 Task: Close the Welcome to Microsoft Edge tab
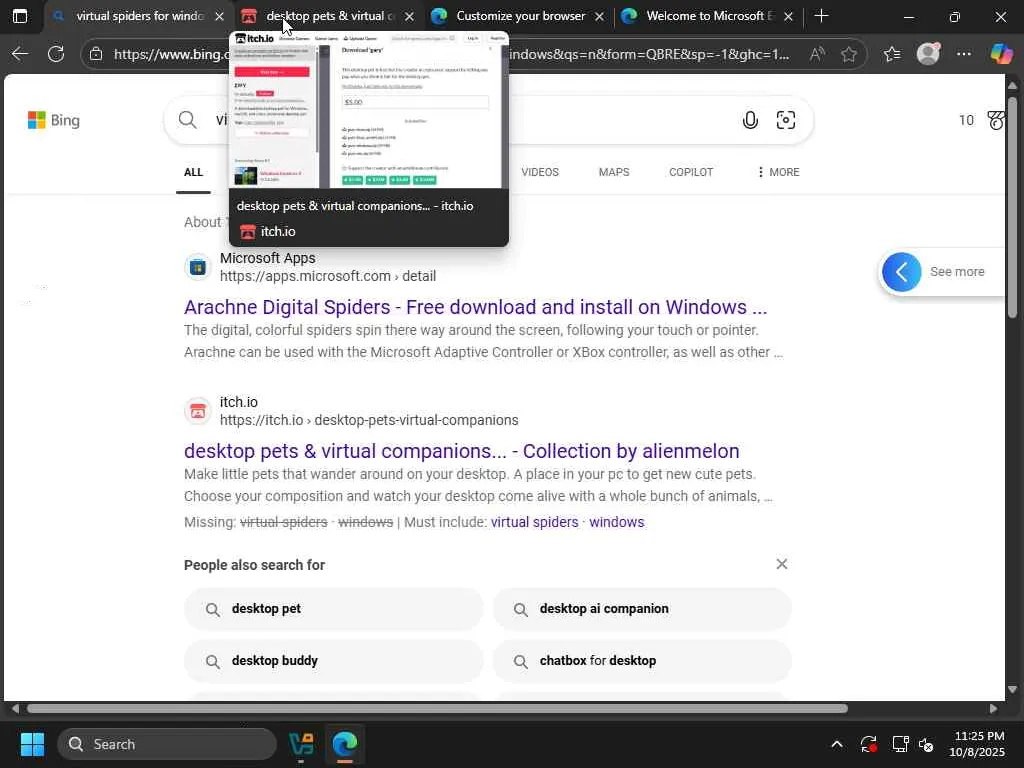click(788, 16)
